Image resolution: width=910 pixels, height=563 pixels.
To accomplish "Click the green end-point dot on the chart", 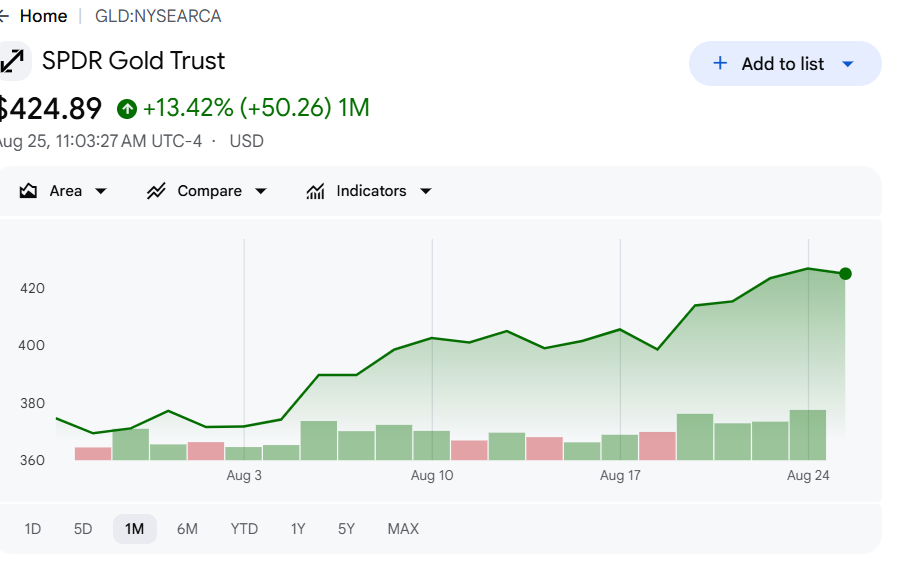I will tap(846, 273).
